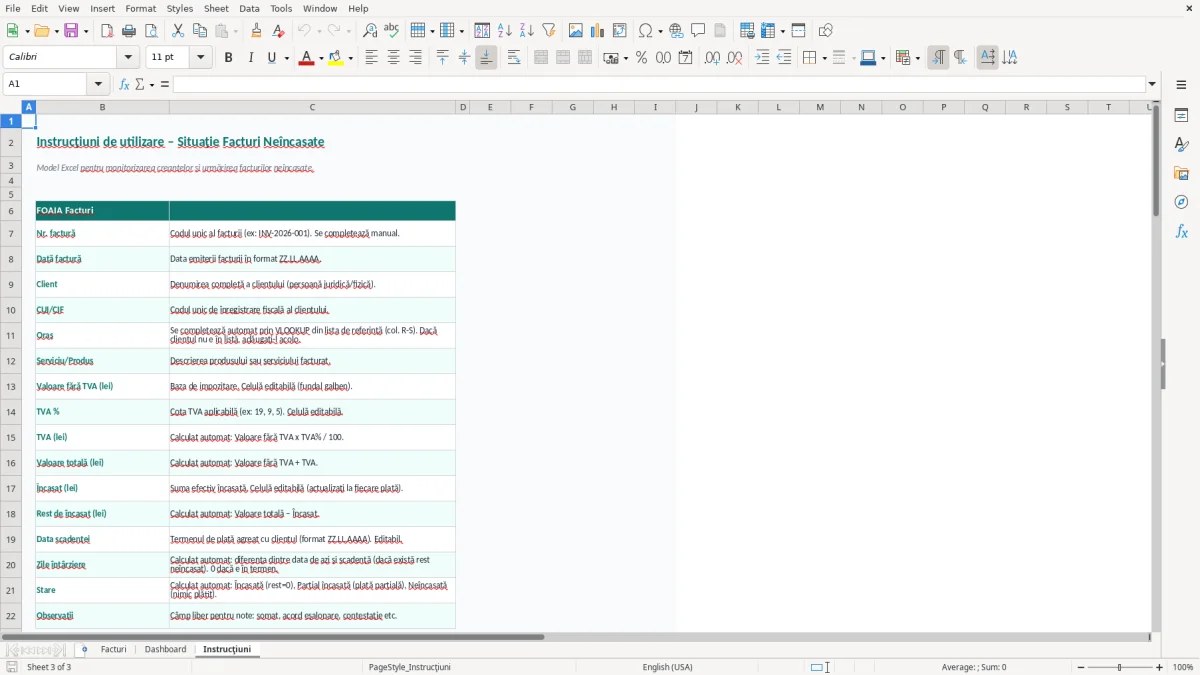The width and height of the screenshot is (1200, 675).
Task: Open the Font Name Calibri dropdown
Action: pos(127,58)
